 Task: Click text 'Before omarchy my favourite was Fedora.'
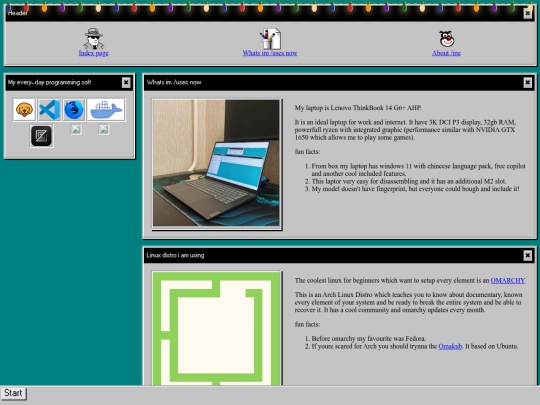(369, 339)
